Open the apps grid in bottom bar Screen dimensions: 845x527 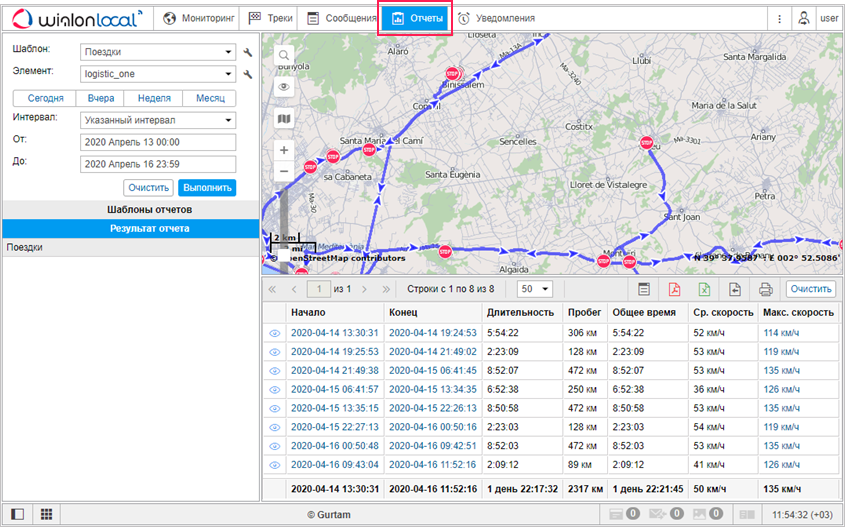tap(46, 513)
